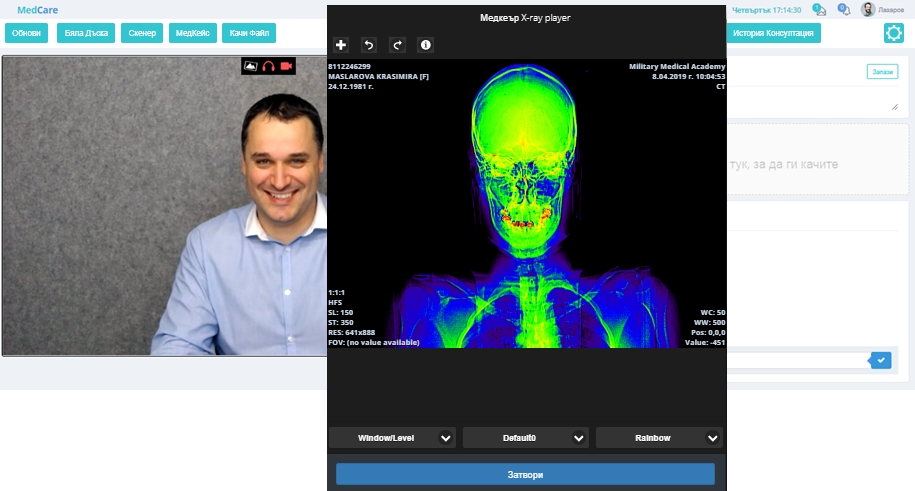Screen dimensions: 915x491
Task: Open the Rainbow color map dropdown
Action: 658,438
